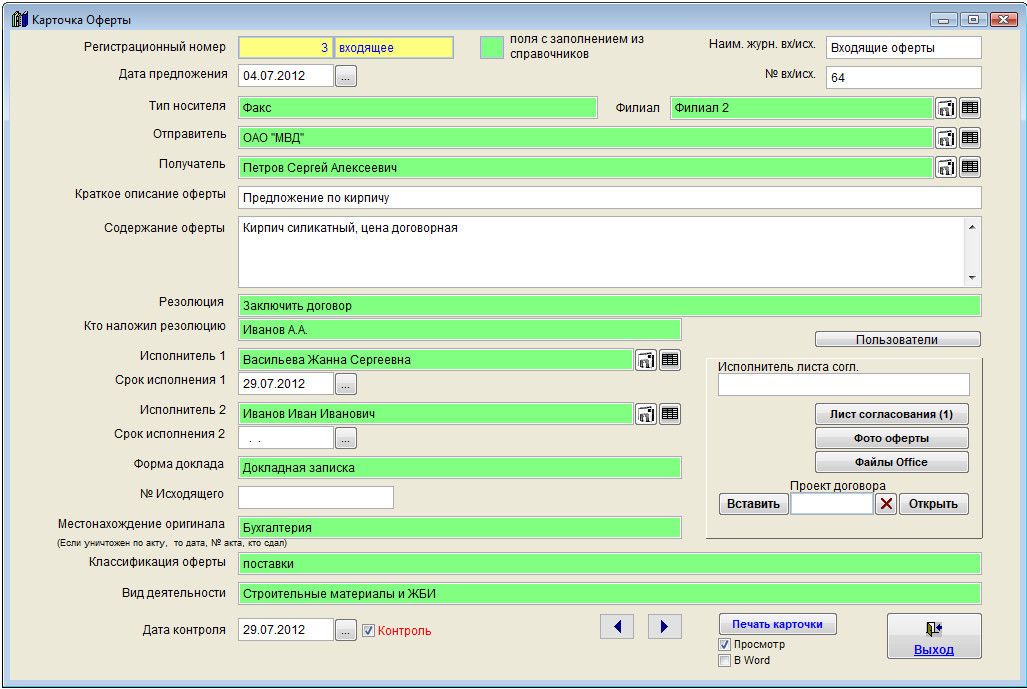This screenshot has width=1027, height=689.
Task: Uncheck the Просмотр checkbox
Action: coord(725,645)
